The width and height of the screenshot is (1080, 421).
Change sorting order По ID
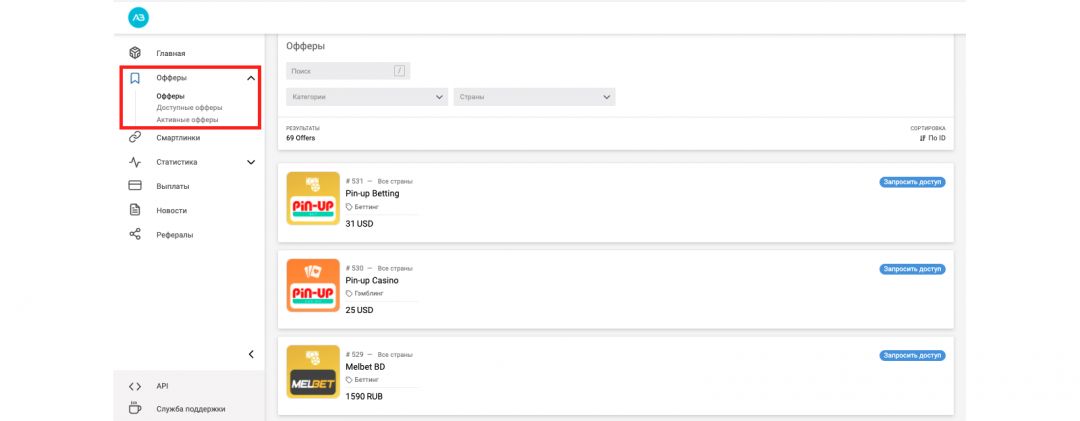coord(932,138)
